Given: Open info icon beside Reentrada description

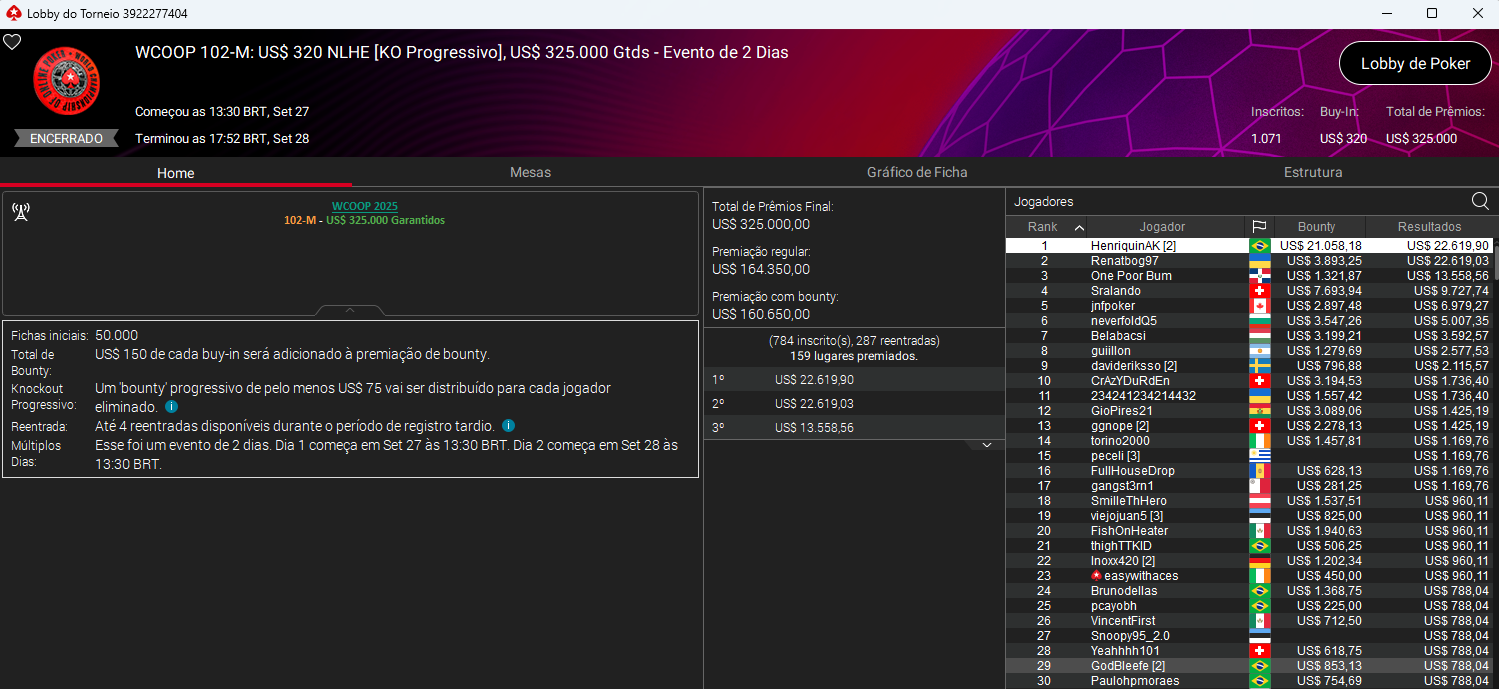Looking at the screenshot, I should tap(508, 426).
